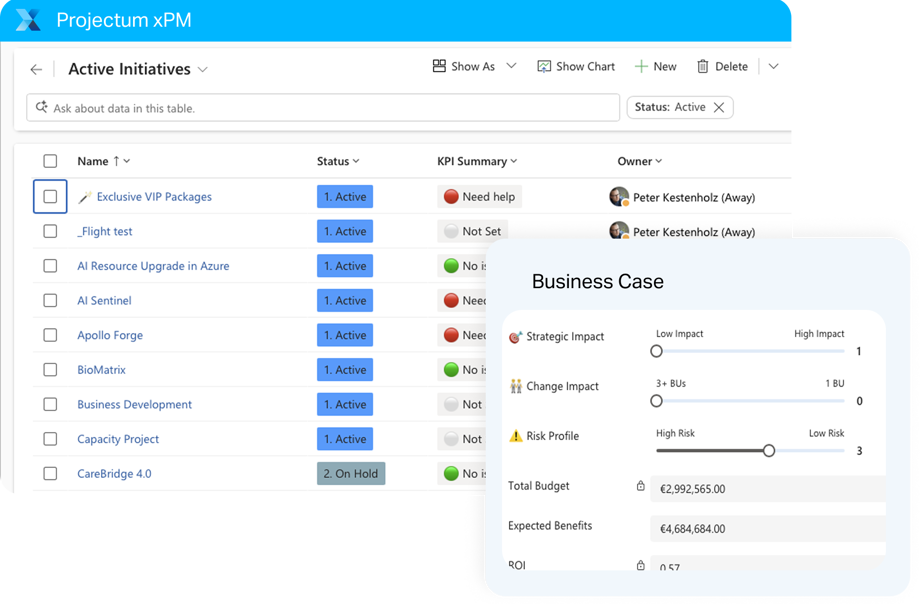Sort by the Name column header

coord(93,161)
